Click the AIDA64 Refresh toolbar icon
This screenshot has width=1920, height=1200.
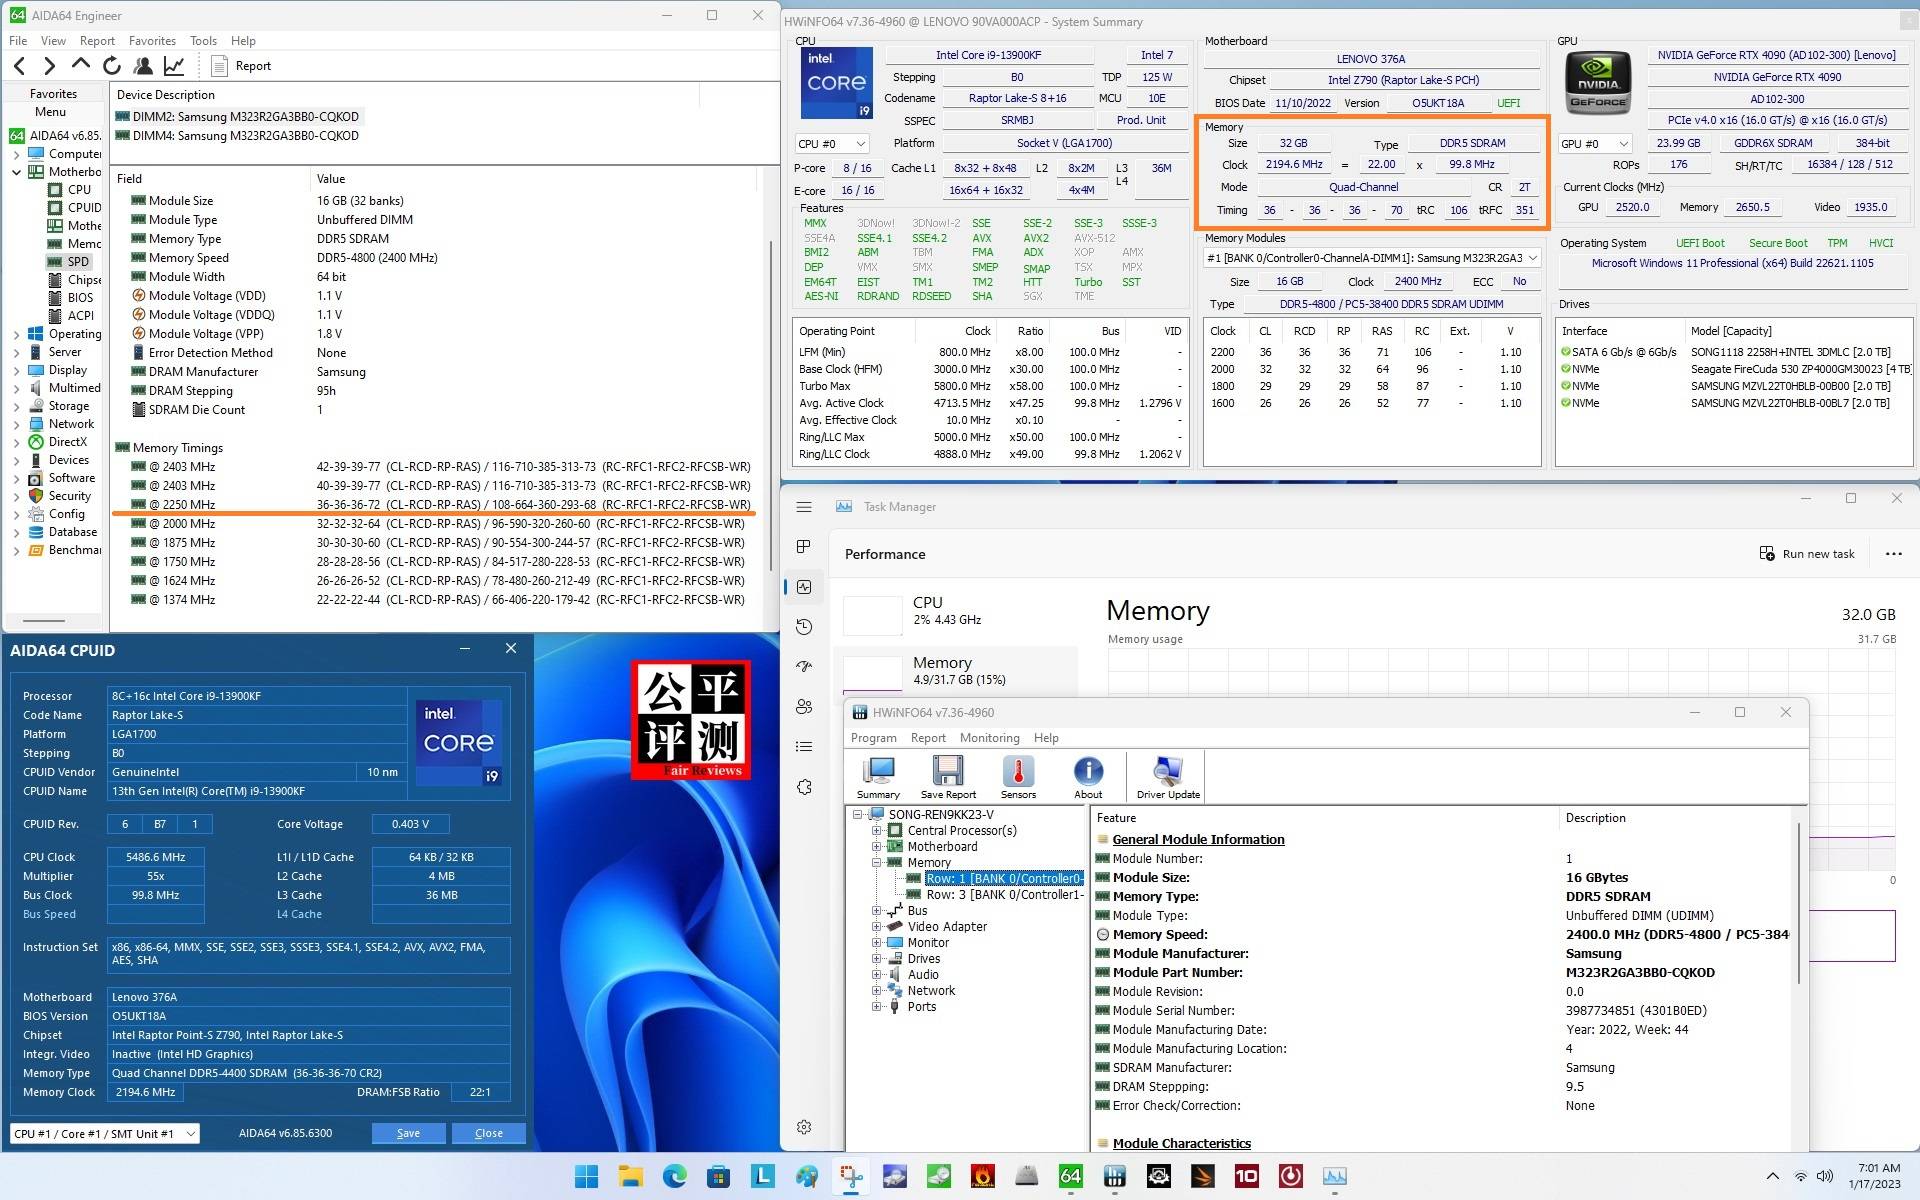(x=111, y=66)
